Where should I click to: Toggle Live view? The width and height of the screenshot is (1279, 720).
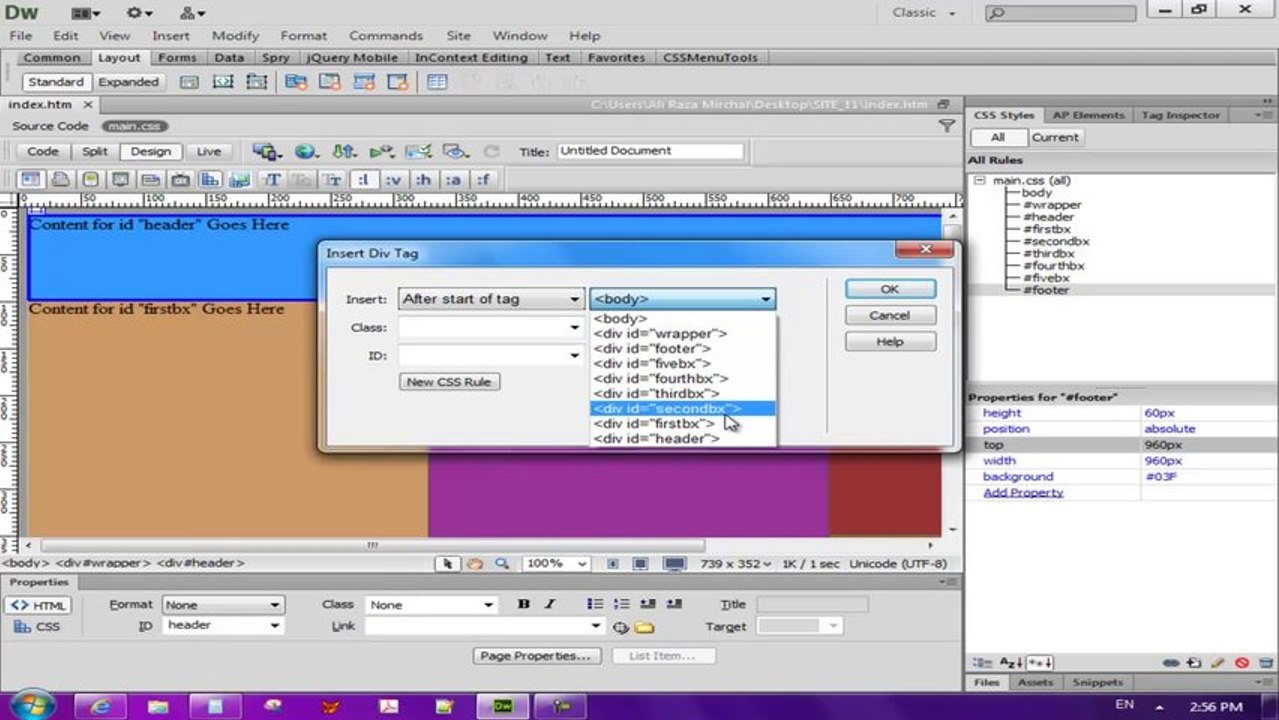pyautogui.click(x=209, y=152)
